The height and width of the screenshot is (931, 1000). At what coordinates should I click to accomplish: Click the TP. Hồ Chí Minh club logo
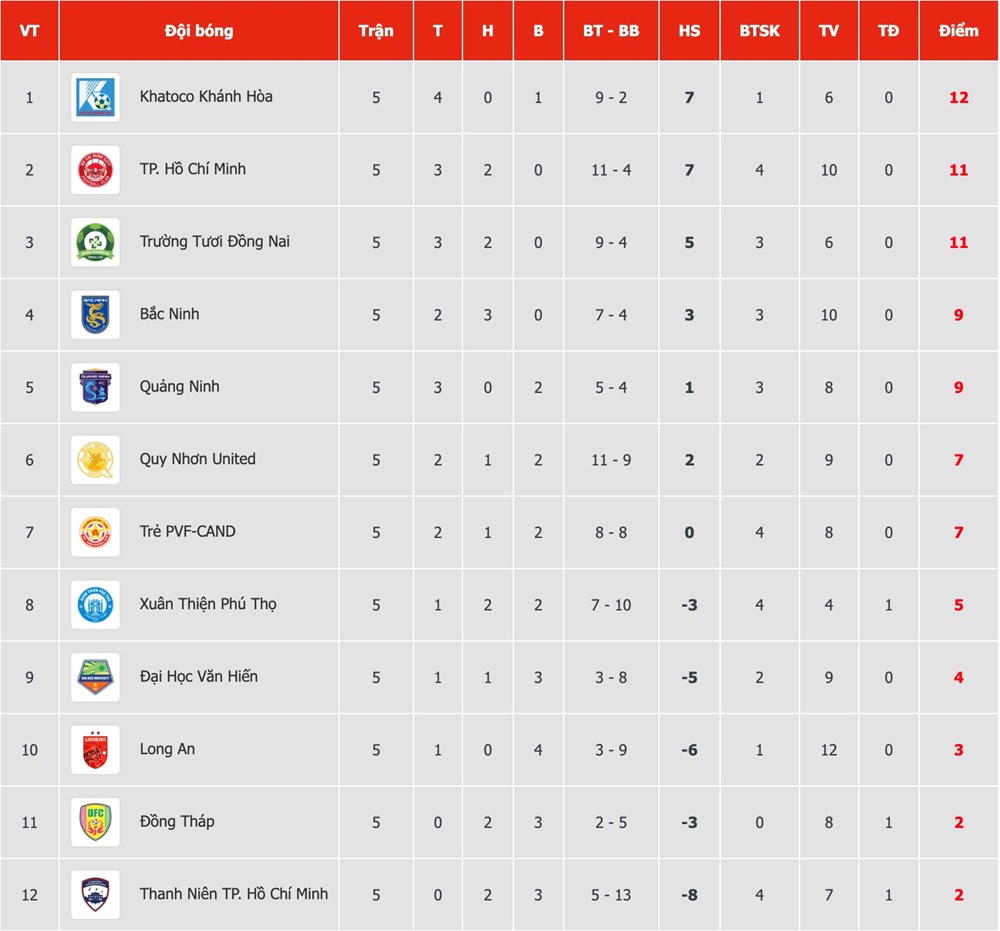[x=96, y=170]
